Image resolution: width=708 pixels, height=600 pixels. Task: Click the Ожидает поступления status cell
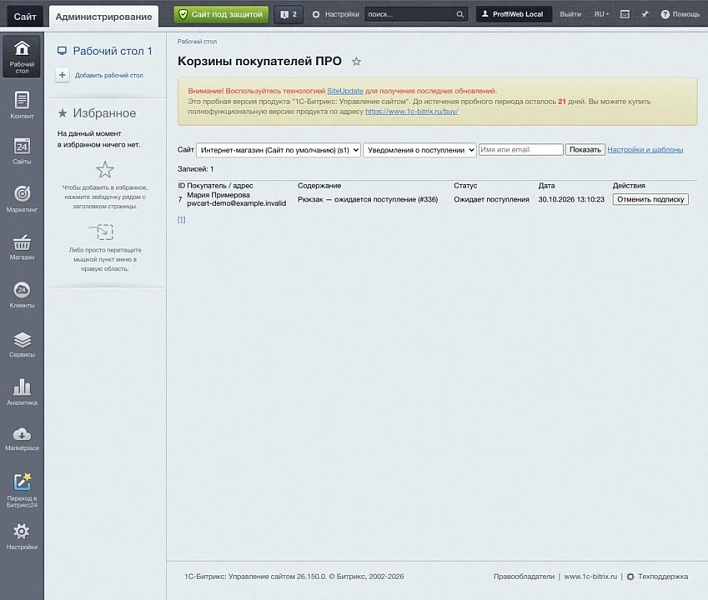pyautogui.click(x=491, y=199)
